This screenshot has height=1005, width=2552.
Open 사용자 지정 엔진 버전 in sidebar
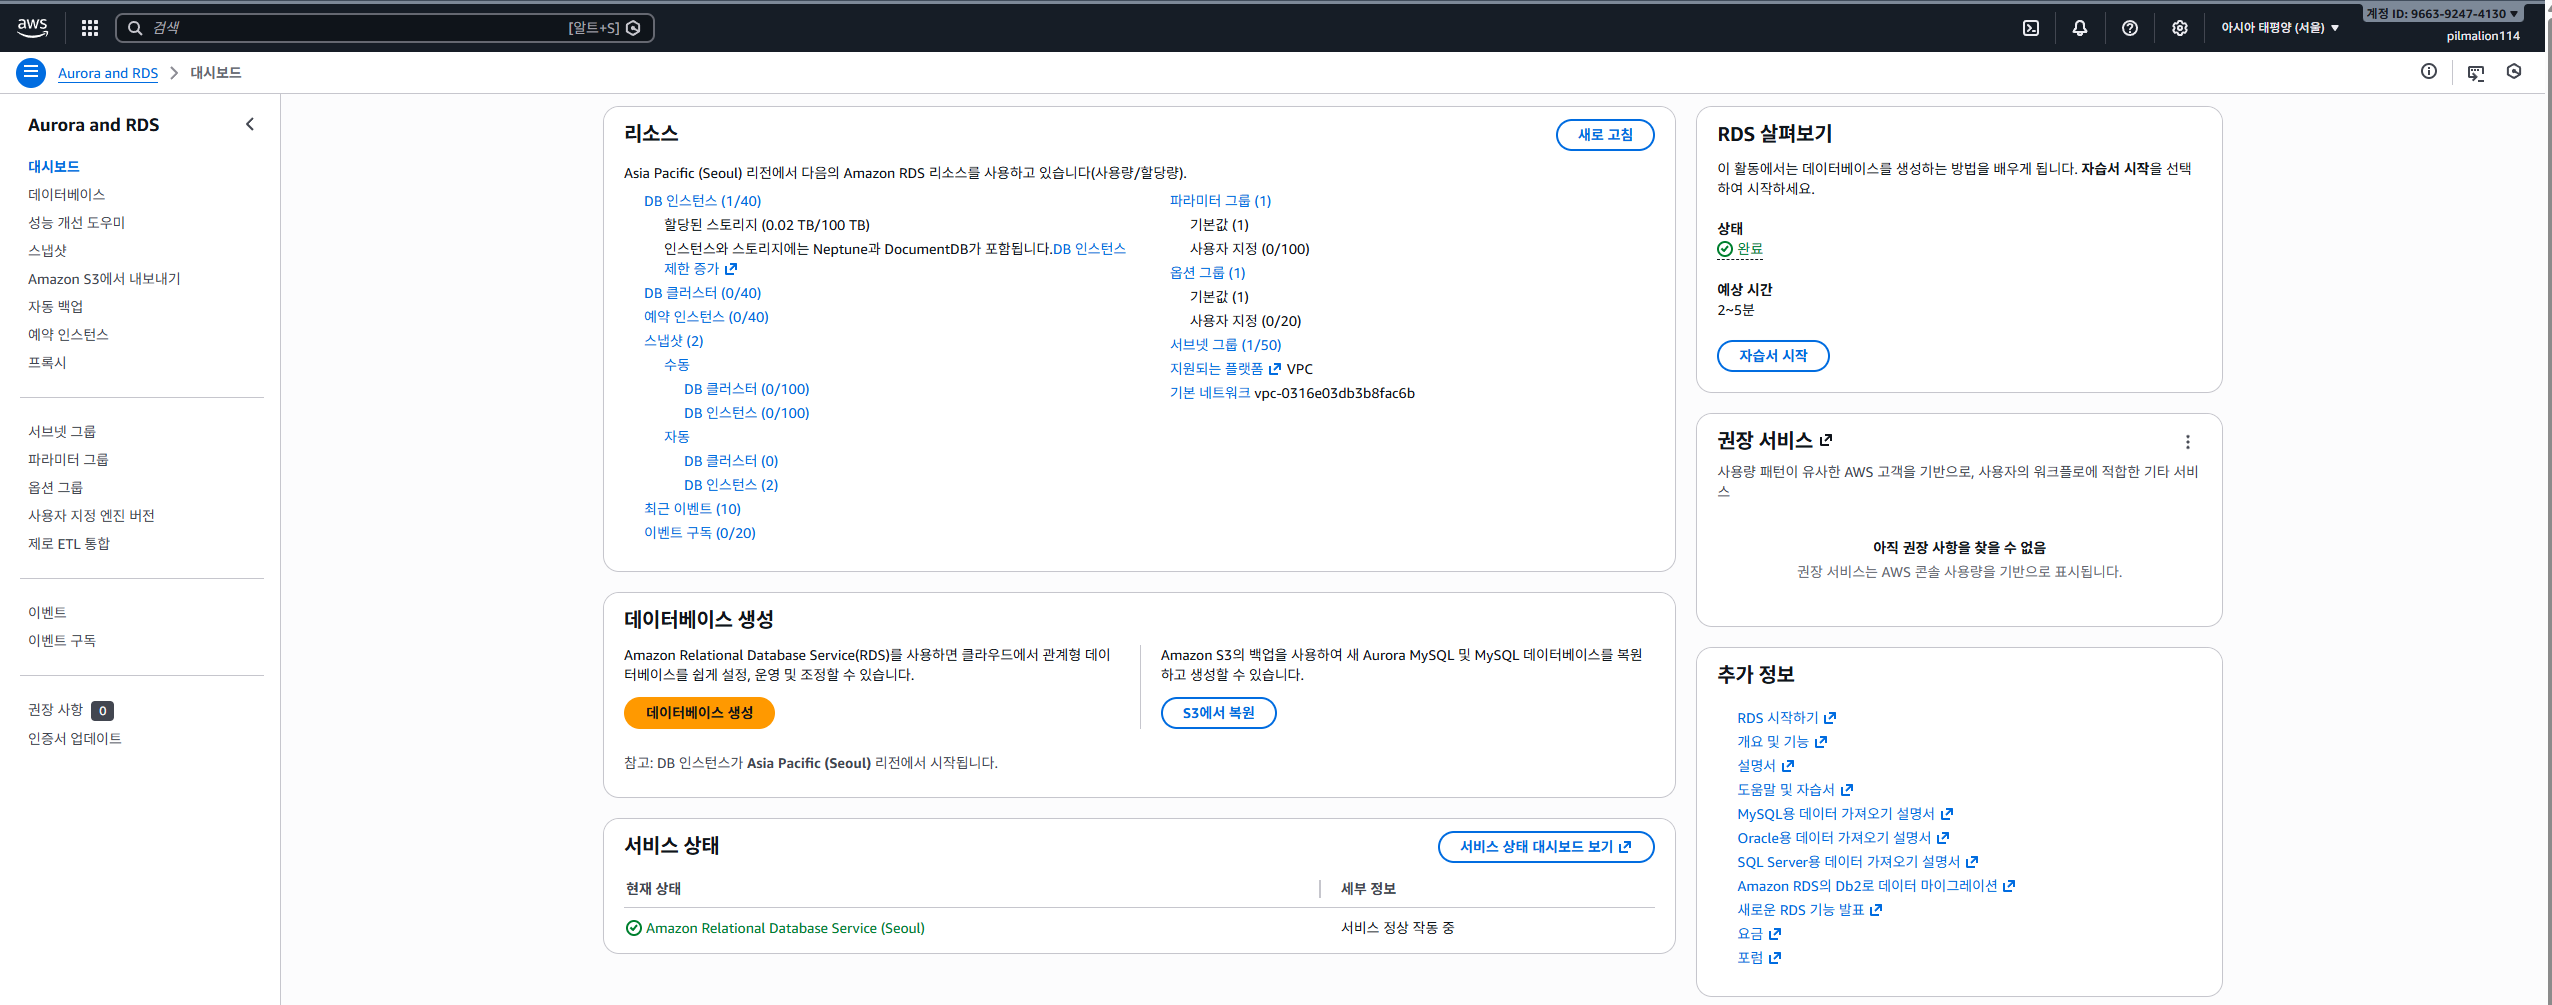tap(91, 516)
